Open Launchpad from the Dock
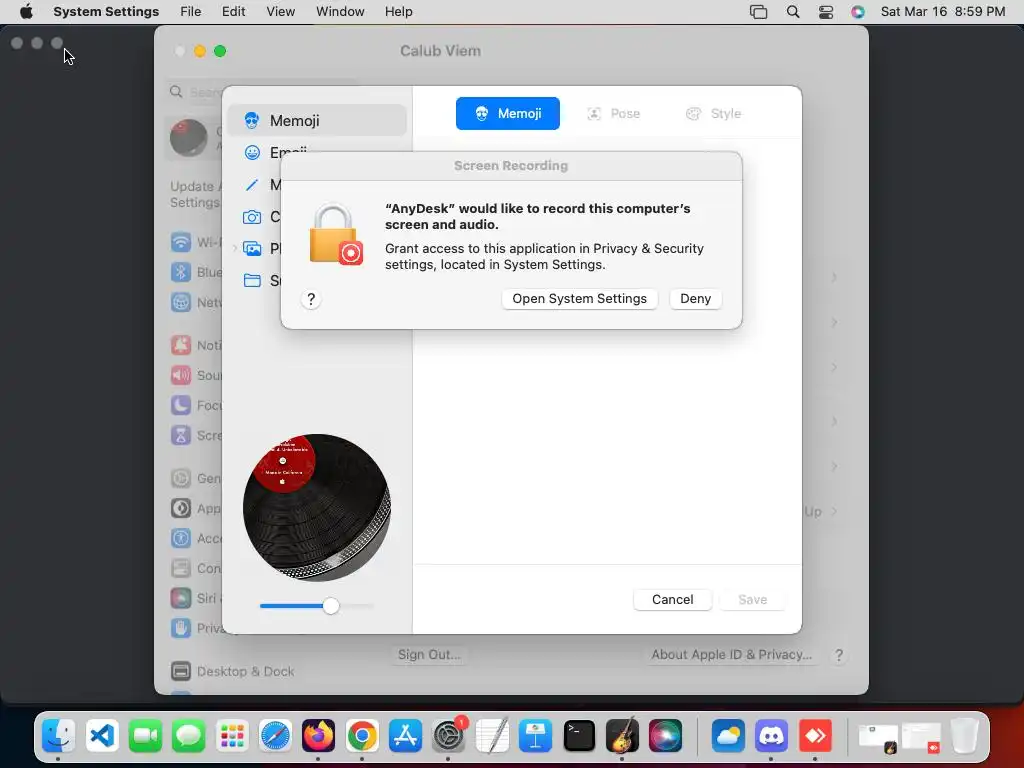This screenshot has height=768, width=1024. pyautogui.click(x=232, y=736)
